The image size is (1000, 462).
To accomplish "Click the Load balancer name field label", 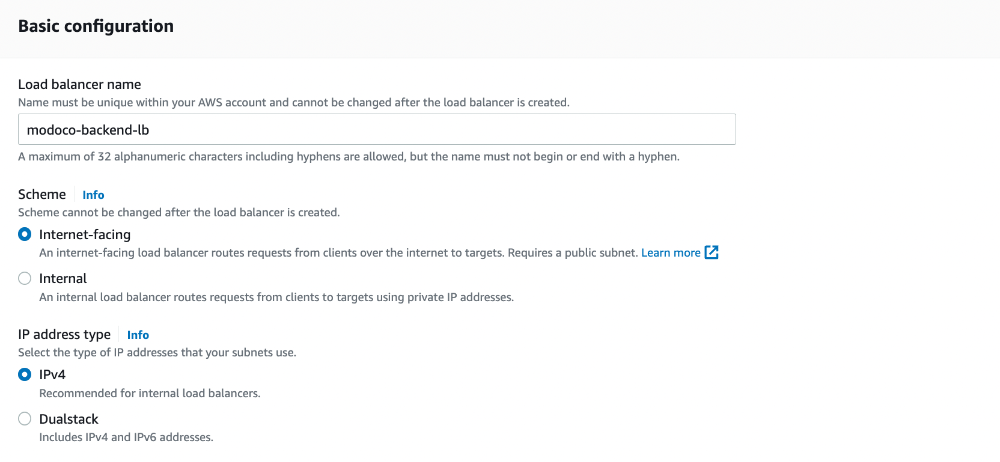I will (80, 84).
